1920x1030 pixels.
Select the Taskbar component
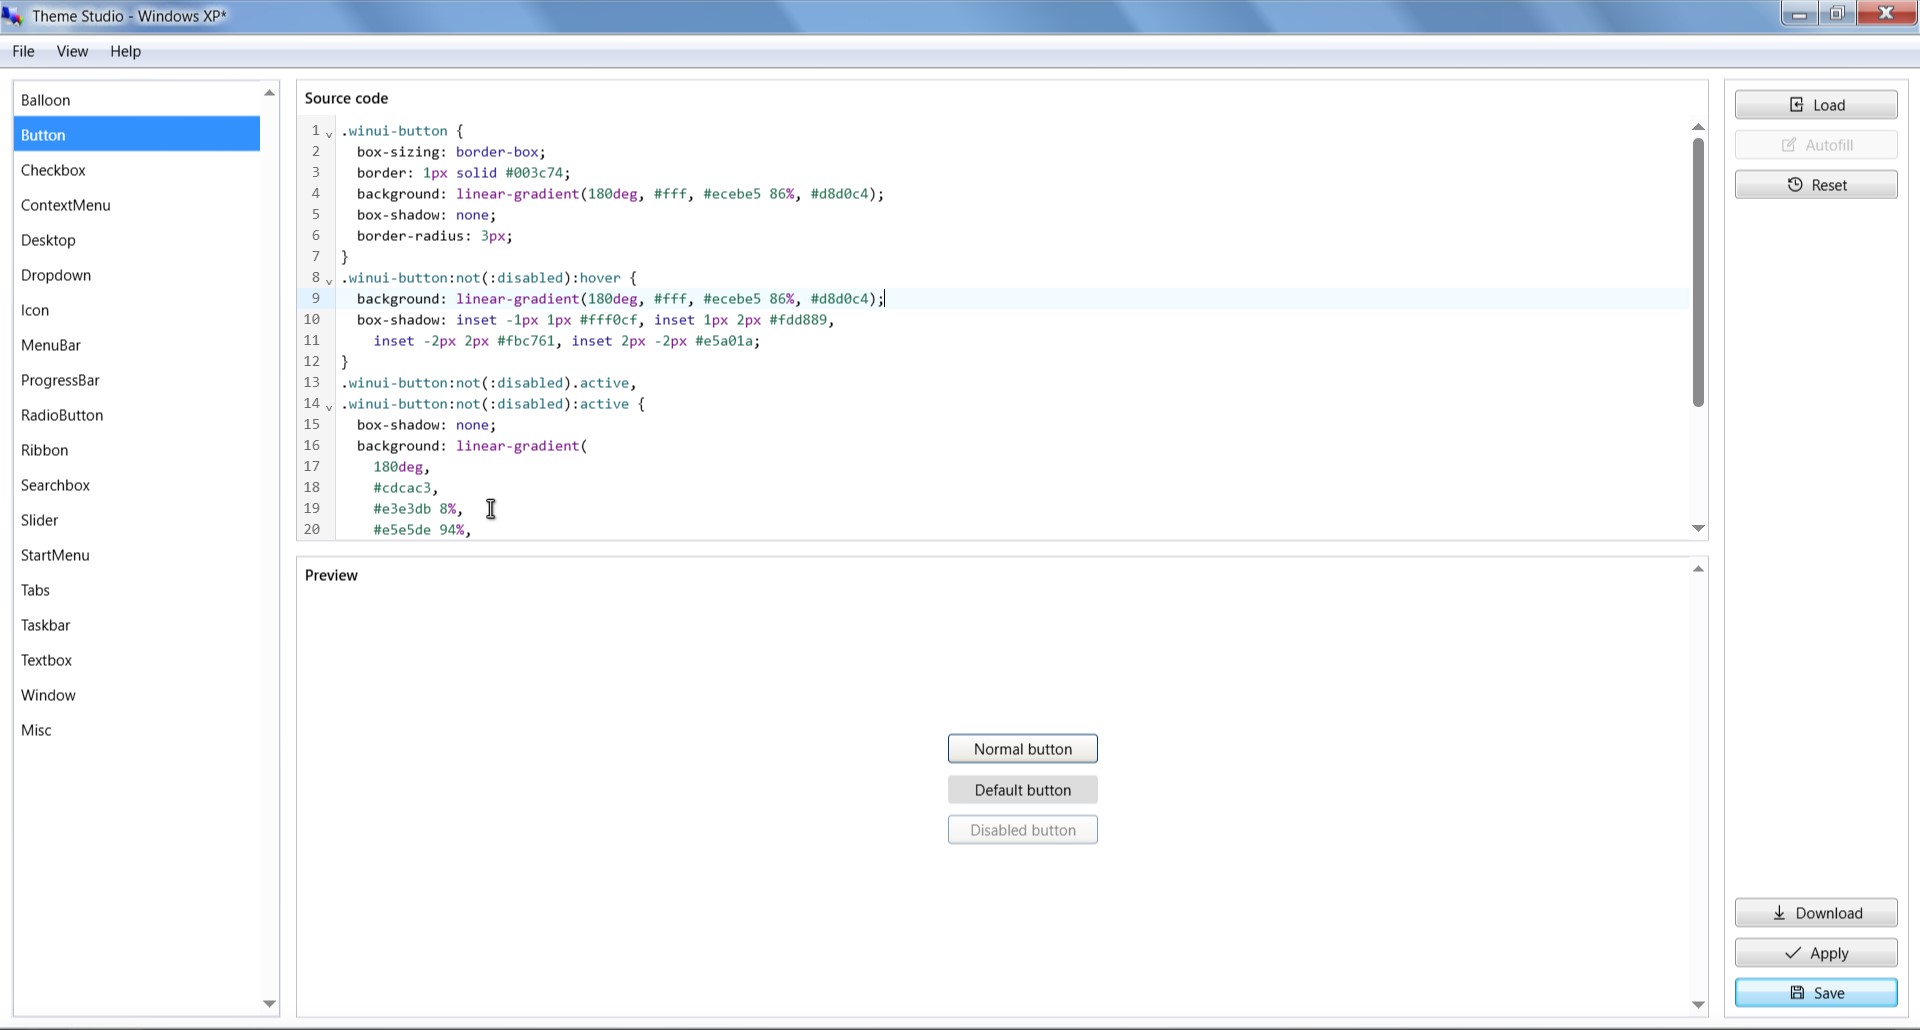tap(46, 625)
